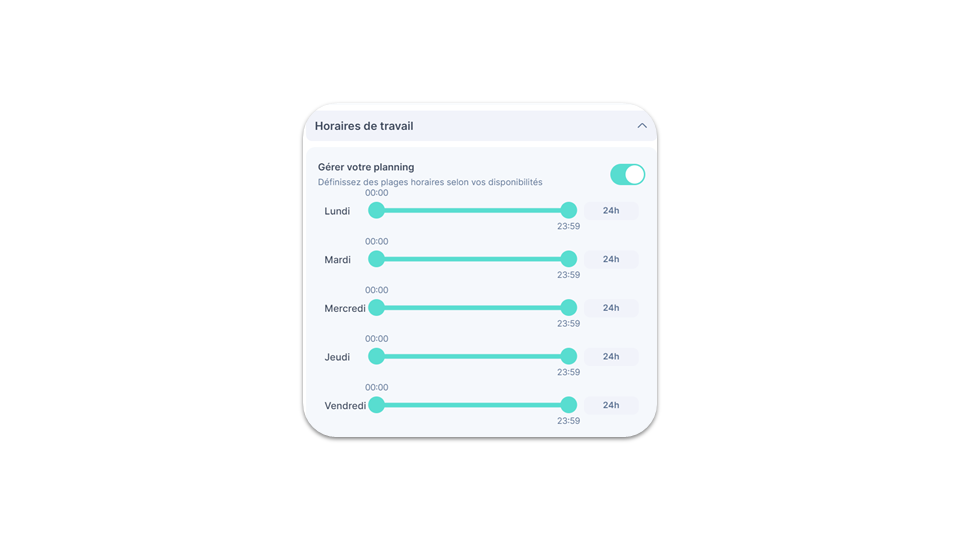Click the Gérer votre planning label
960x540 pixels.
click(366, 167)
